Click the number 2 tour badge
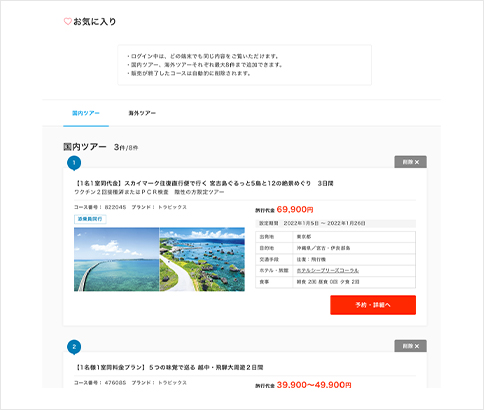Image resolution: width=484 pixels, height=410 pixels. 74,347
